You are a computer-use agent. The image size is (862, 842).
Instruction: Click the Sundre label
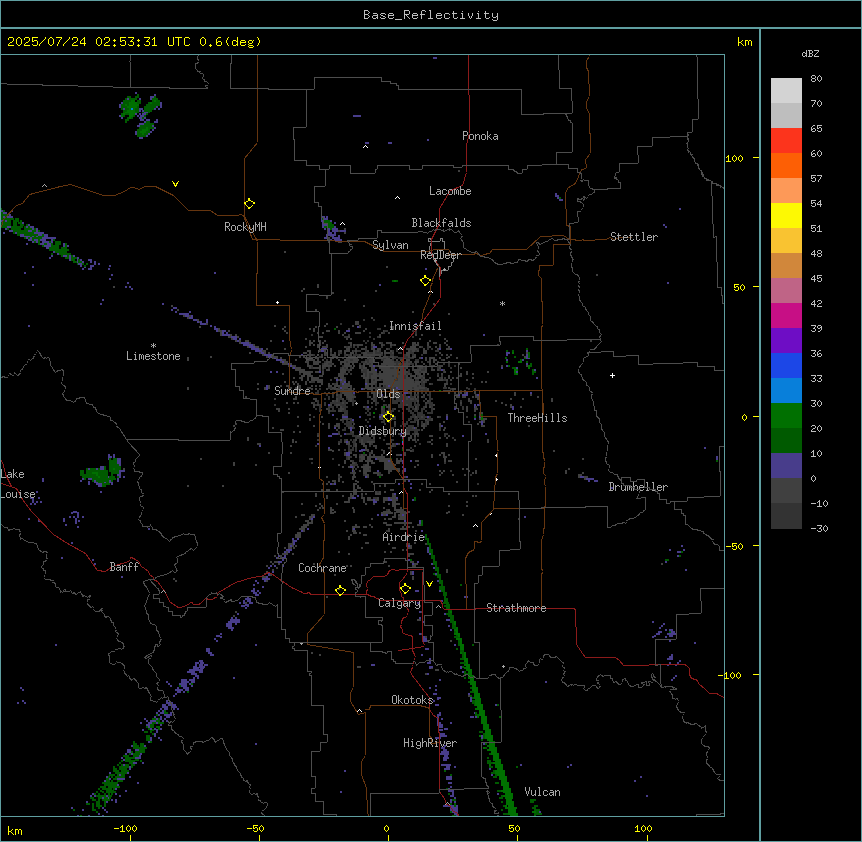(292, 391)
